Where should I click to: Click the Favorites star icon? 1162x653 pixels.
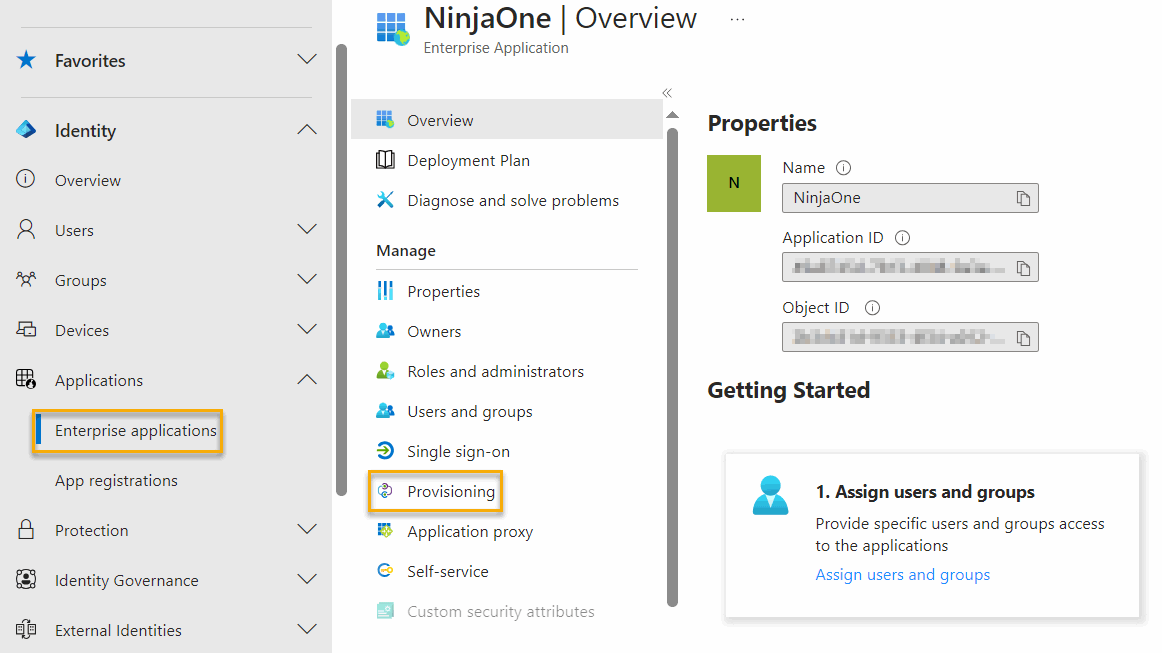point(25,60)
